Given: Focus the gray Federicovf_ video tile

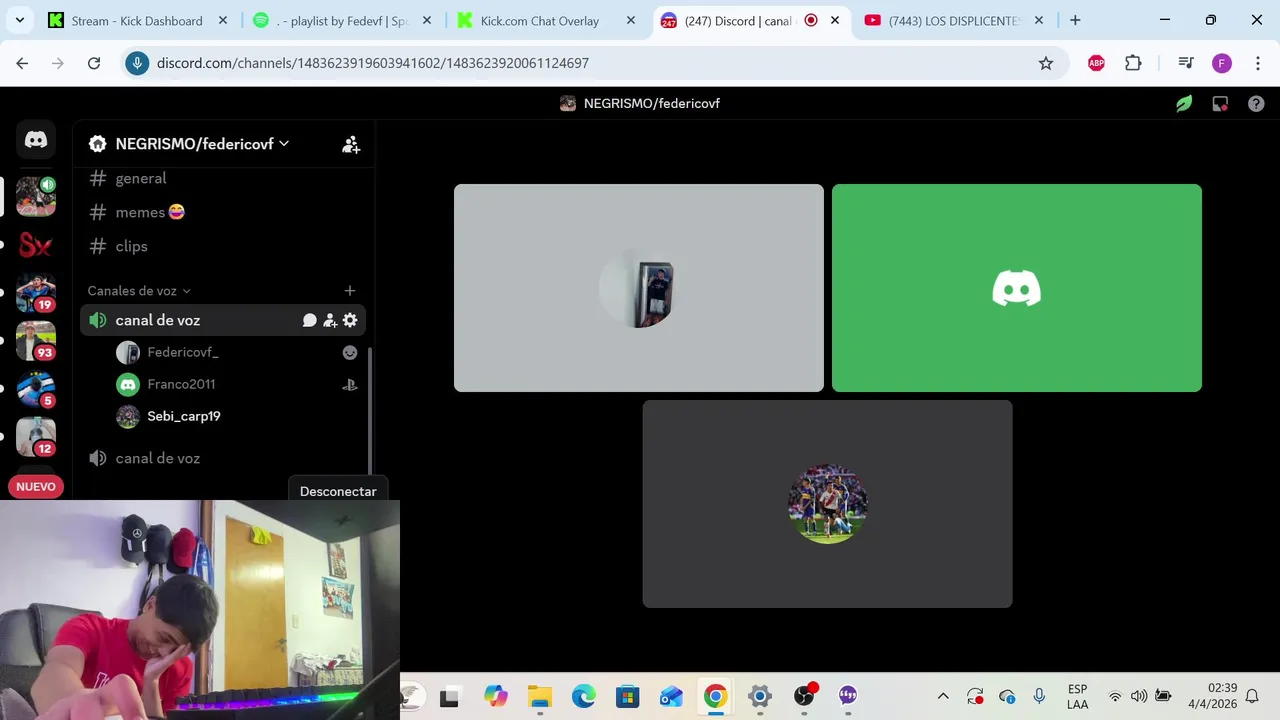Looking at the screenshot, I should pos(639,288).
